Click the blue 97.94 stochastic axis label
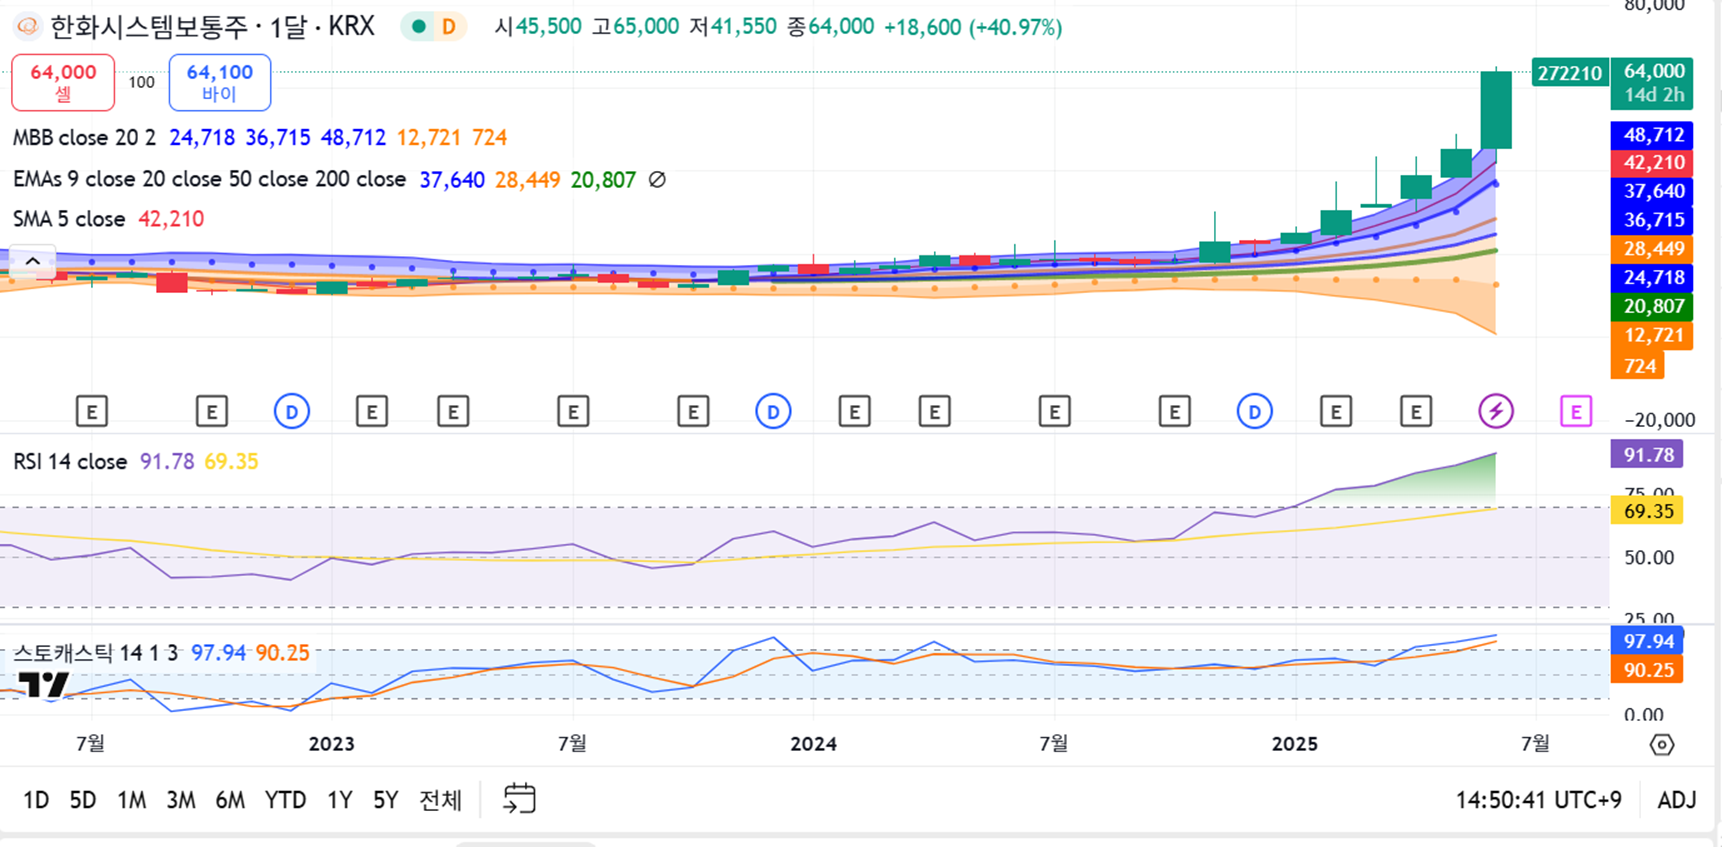 1648,641
